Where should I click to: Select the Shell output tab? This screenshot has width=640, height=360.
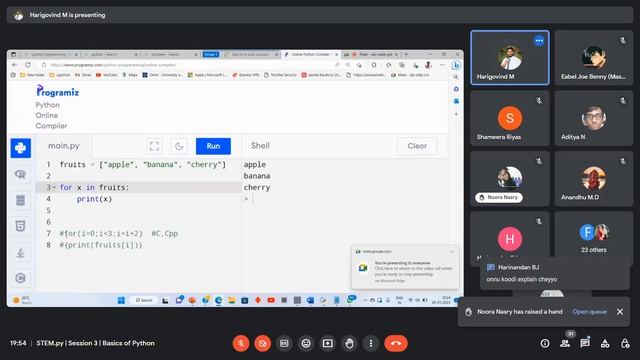(260, 146)
